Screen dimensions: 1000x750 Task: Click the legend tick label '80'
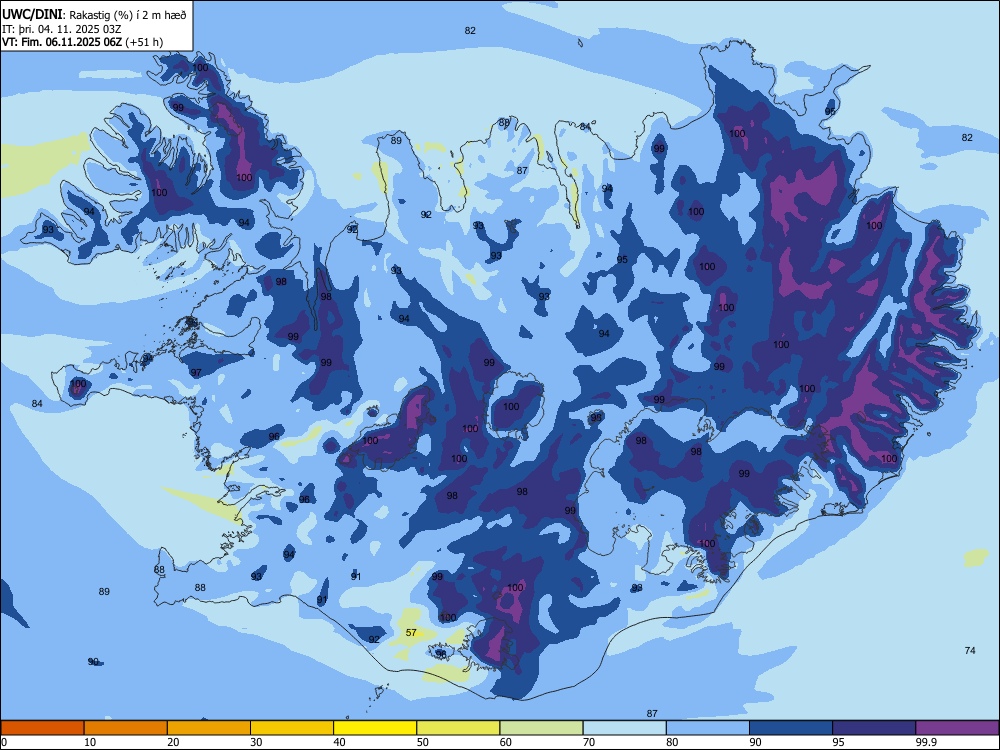coord(672,742)
